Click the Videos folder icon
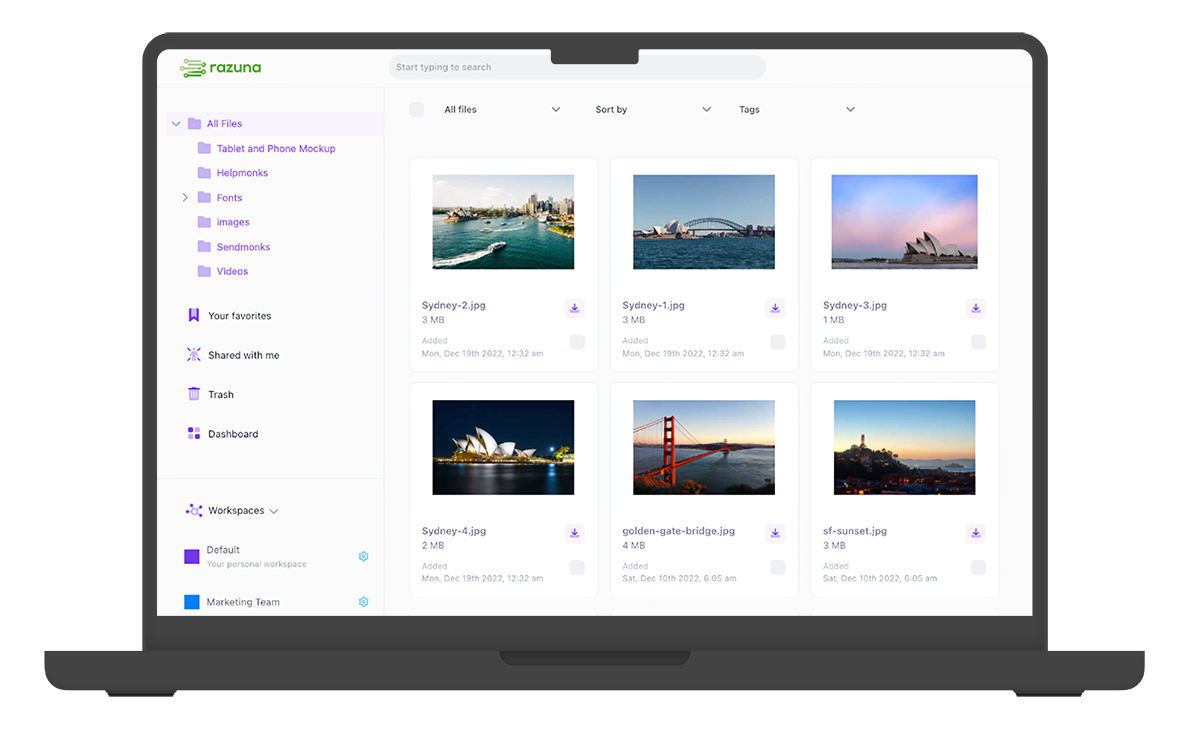 [204, 271]
